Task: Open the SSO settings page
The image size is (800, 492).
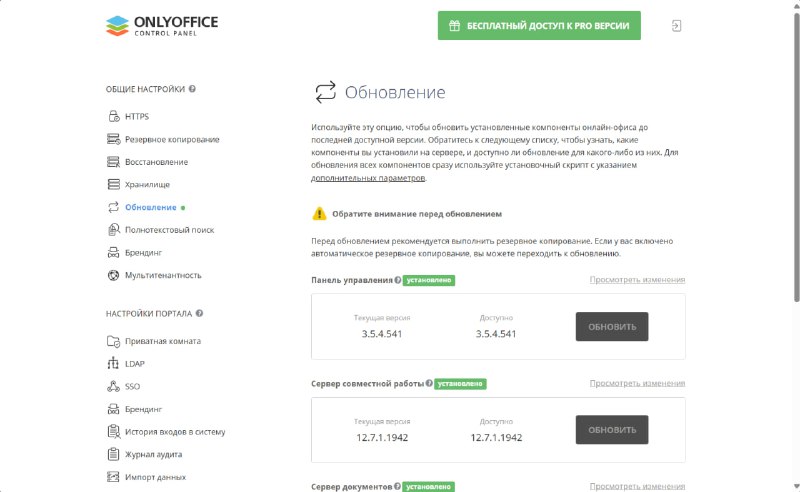Action: pos(132,386)
